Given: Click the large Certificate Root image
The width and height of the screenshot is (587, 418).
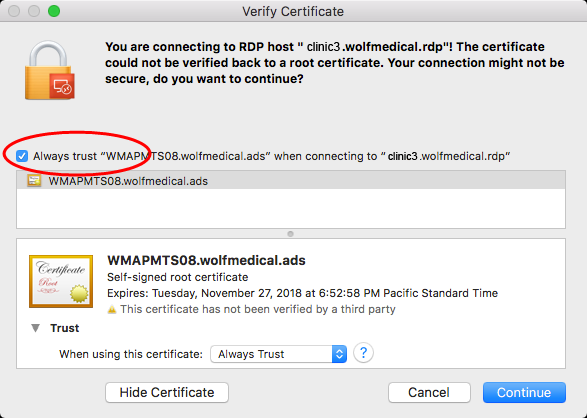Looking at the screenshot, I should (x=61, y=281).
